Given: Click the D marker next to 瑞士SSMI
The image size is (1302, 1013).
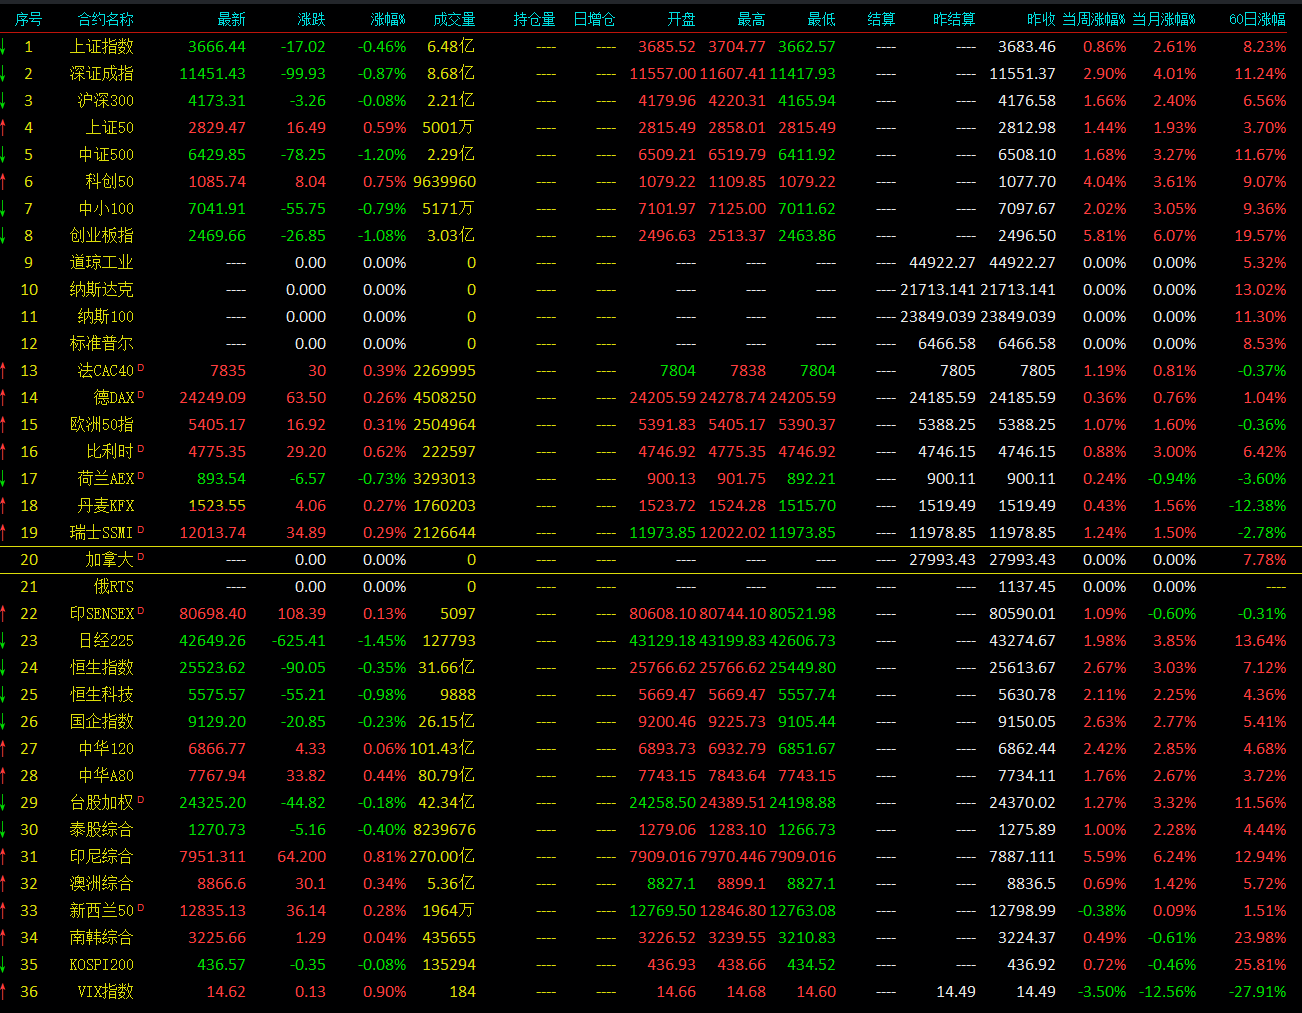Looking at the screenshot, I should tap(141, 530).
